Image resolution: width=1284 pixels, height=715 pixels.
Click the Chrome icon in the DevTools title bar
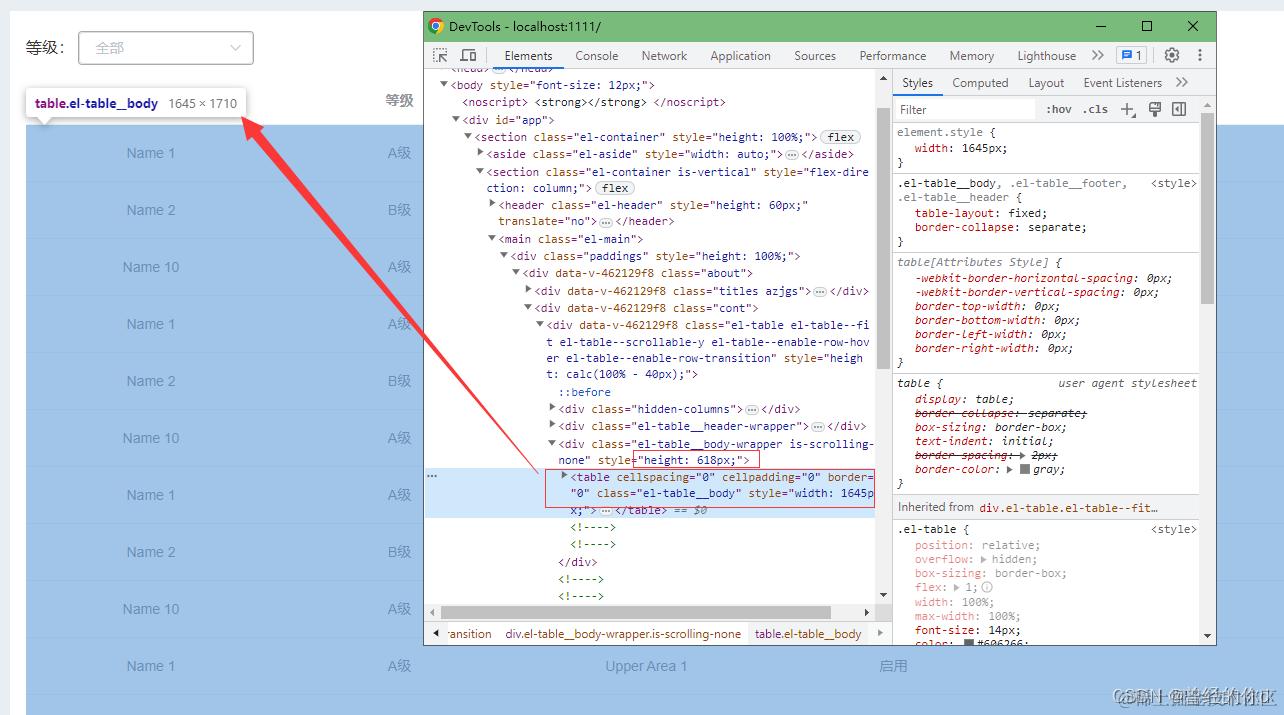point(436,26)
